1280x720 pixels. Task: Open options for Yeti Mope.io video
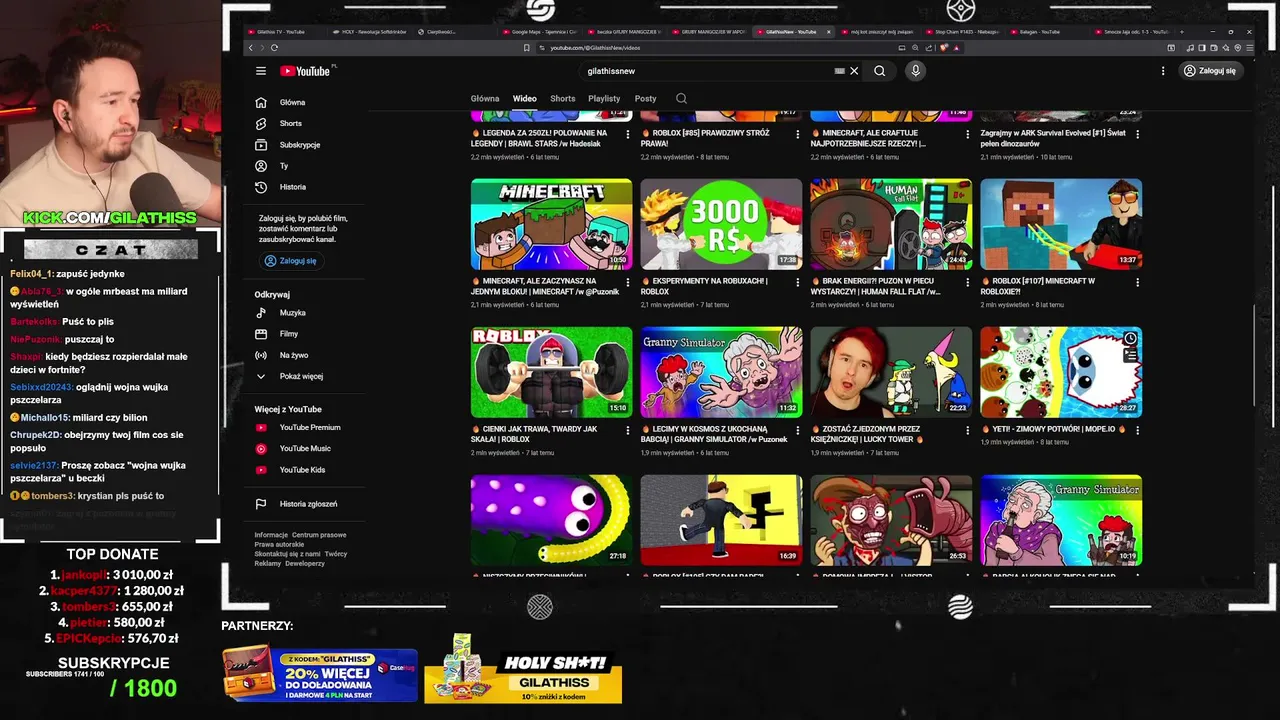click(x=1137, y=430)
